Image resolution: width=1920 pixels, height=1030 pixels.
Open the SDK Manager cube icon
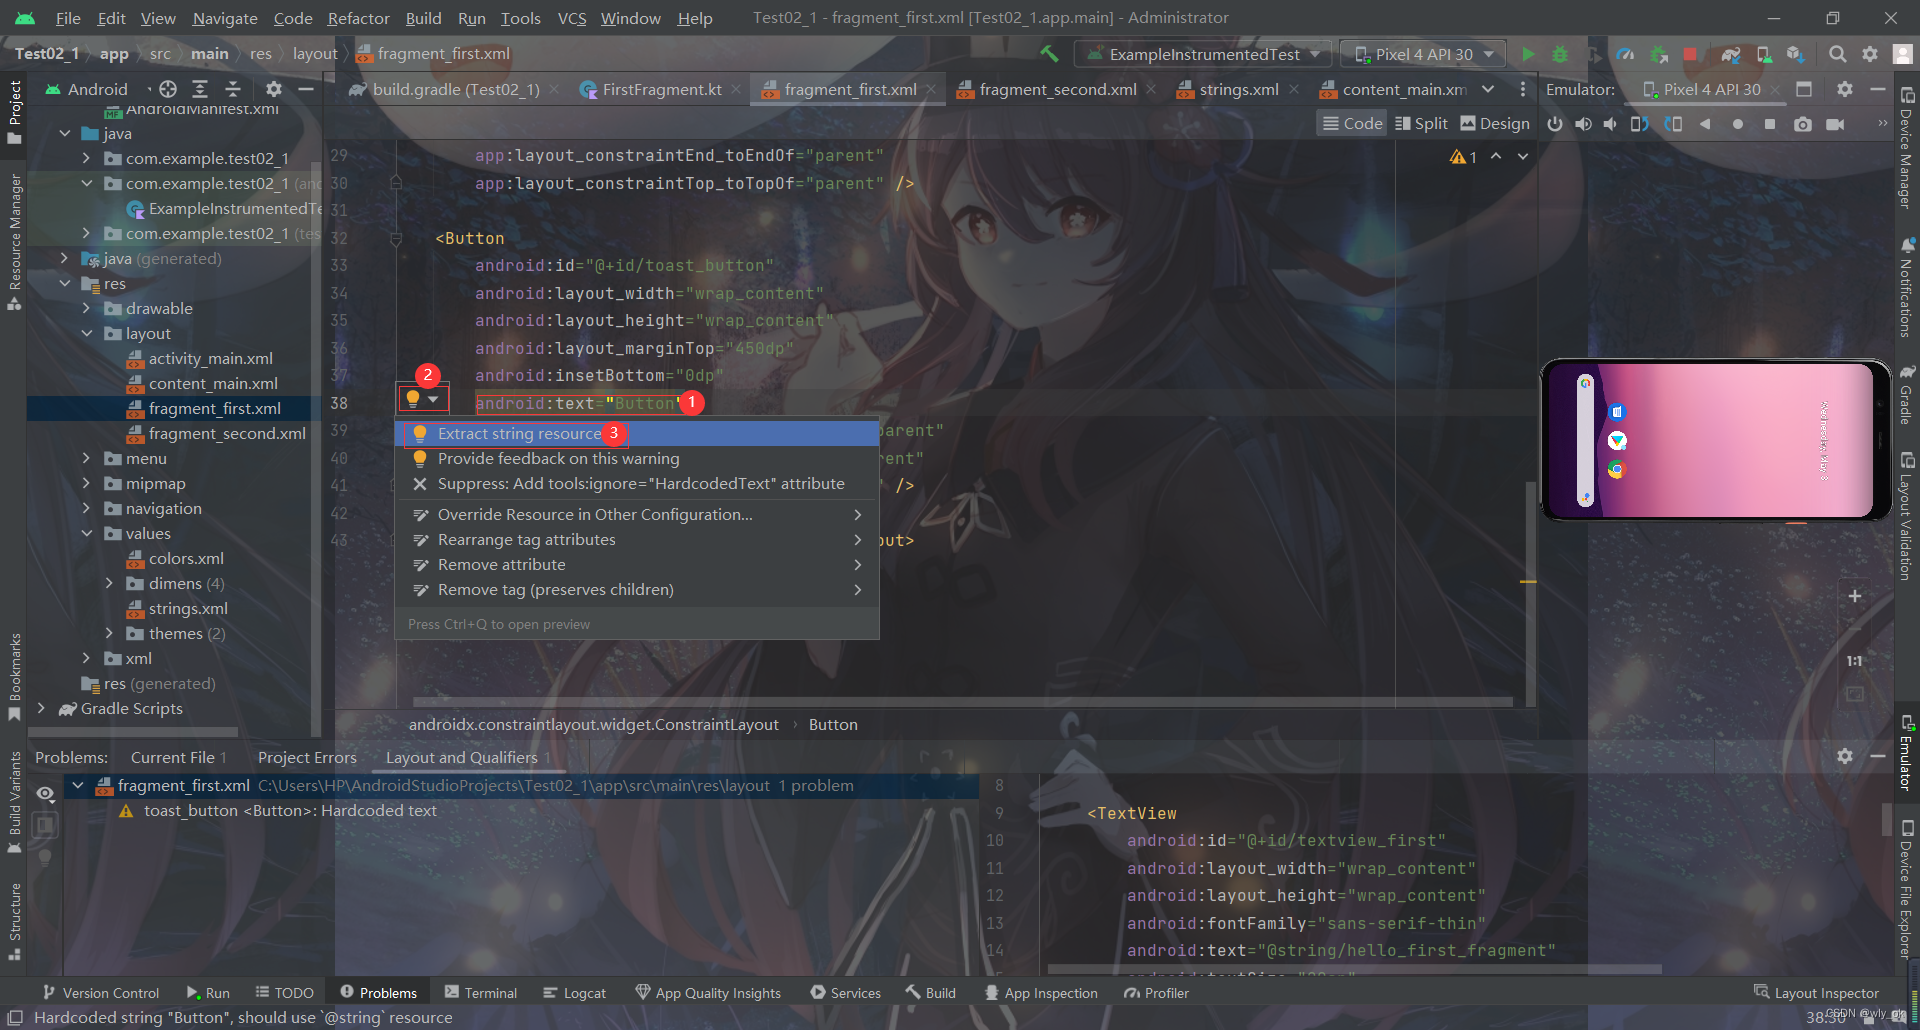click(x=1796, y=54)
